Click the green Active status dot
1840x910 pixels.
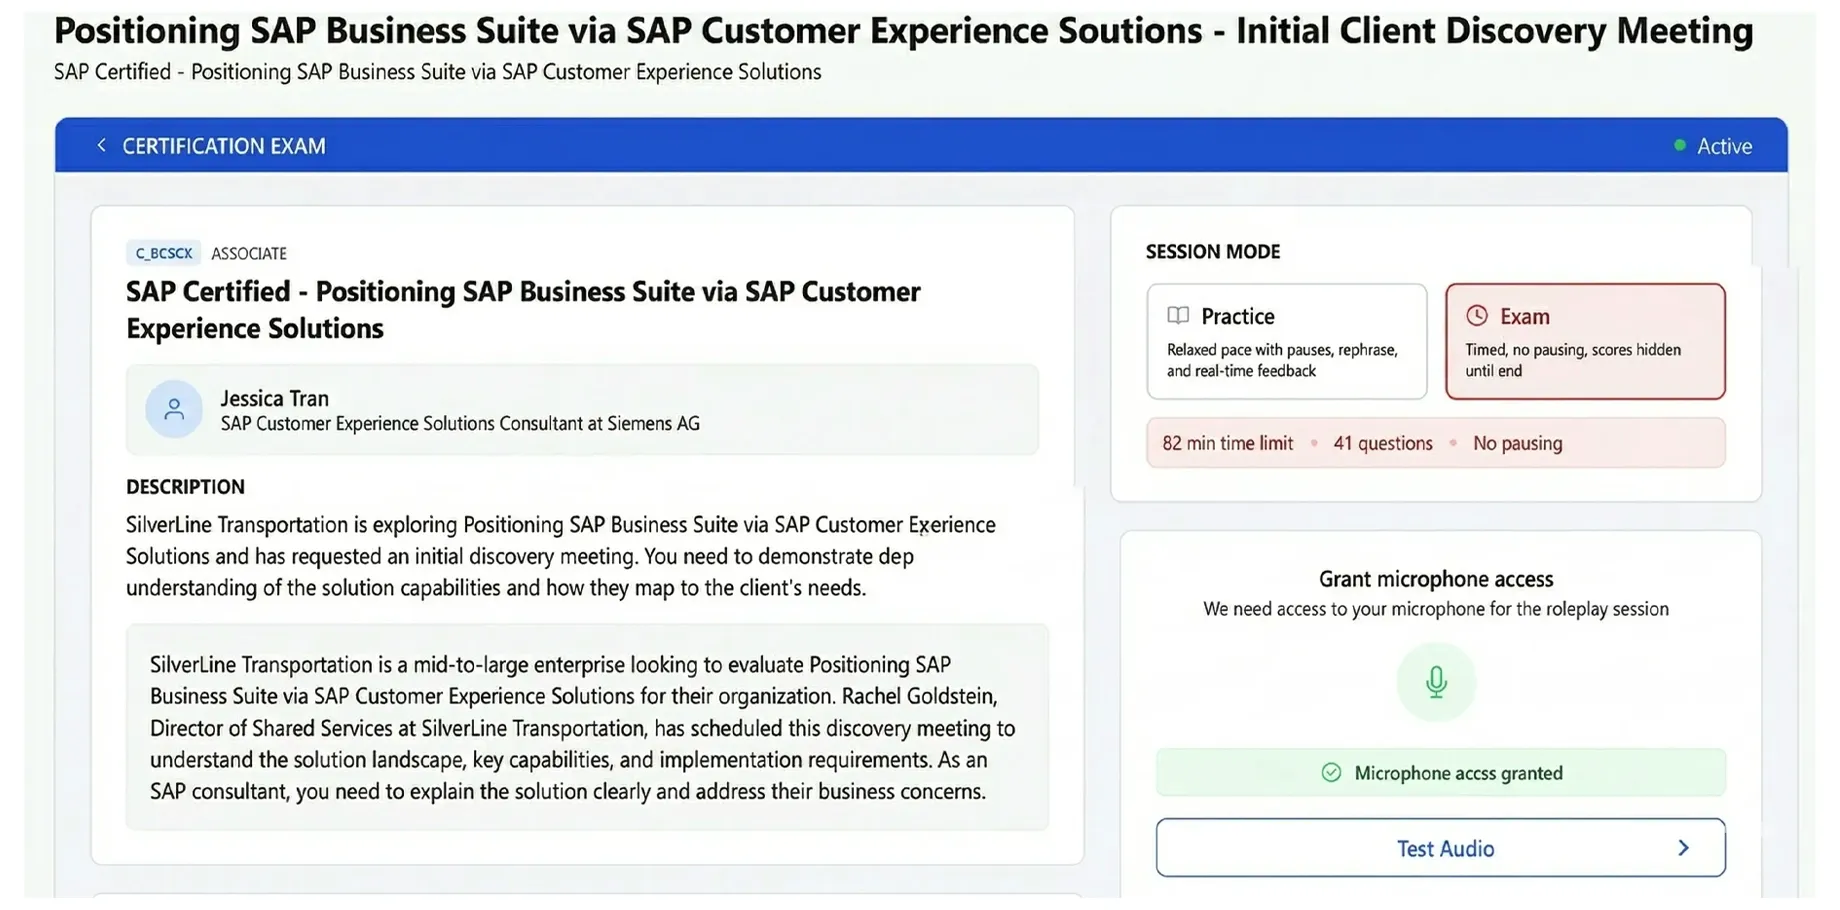[1680, 145]
